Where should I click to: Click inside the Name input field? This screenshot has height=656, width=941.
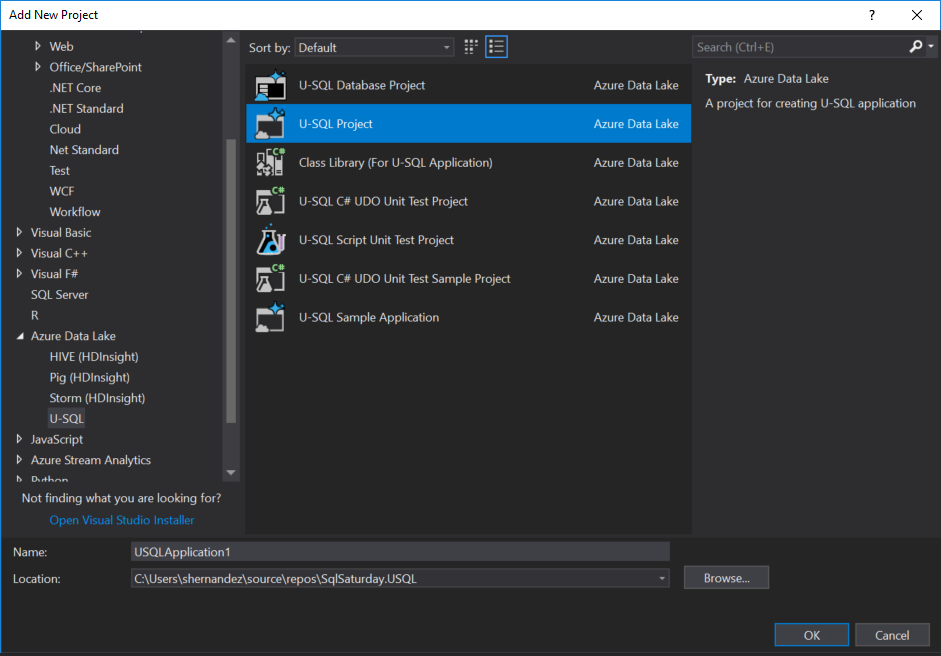[x=400, y=551]
